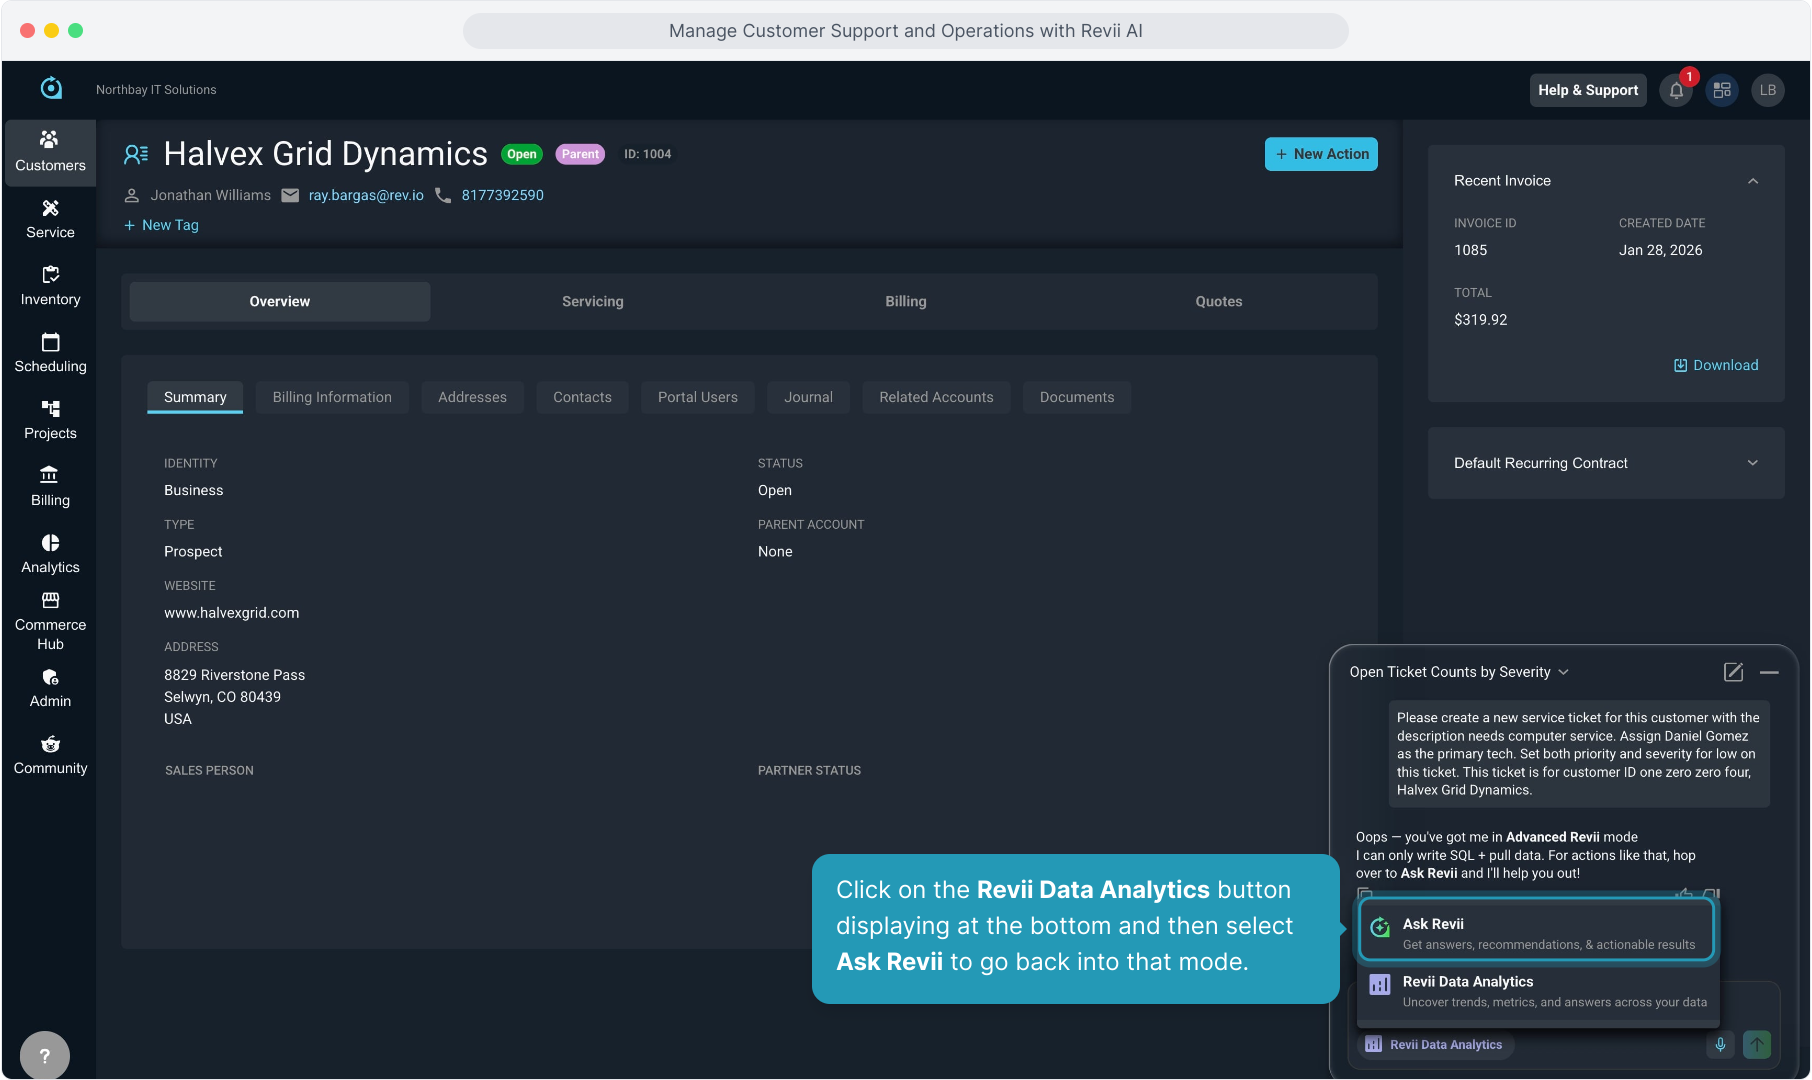Open the Analytics sidebar section
Image resolution: width=1812 pixels, height=1080 pixels.
(x=50, y=554)
